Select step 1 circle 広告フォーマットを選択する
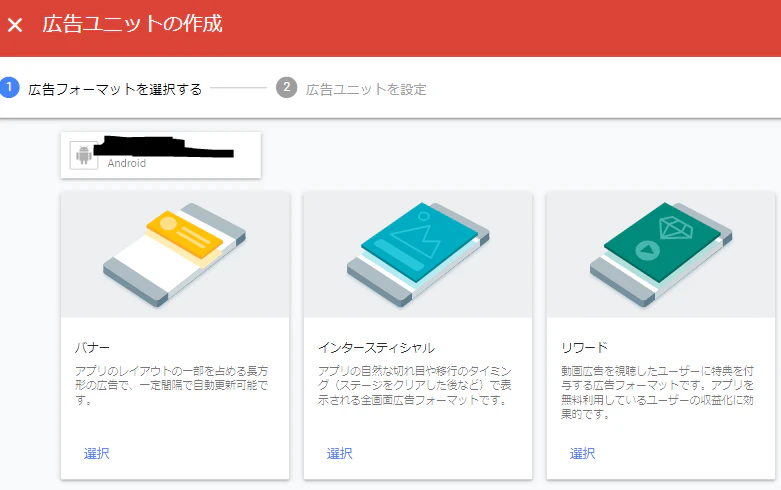Image resolution: width=781 pixels, height=490 pixels. tap(8, 88)
